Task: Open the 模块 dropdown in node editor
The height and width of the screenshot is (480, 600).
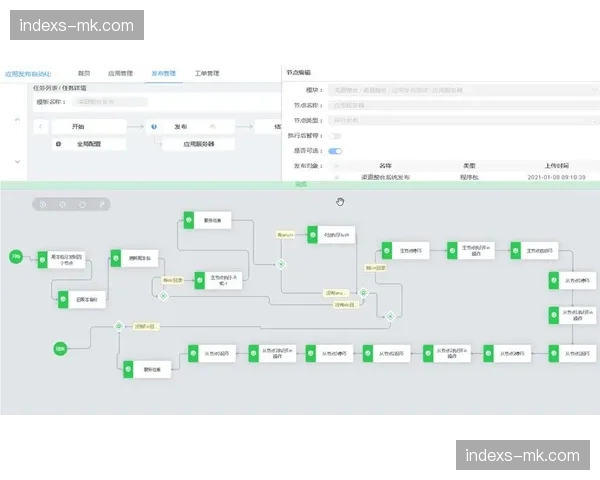Action: point(461,89)
